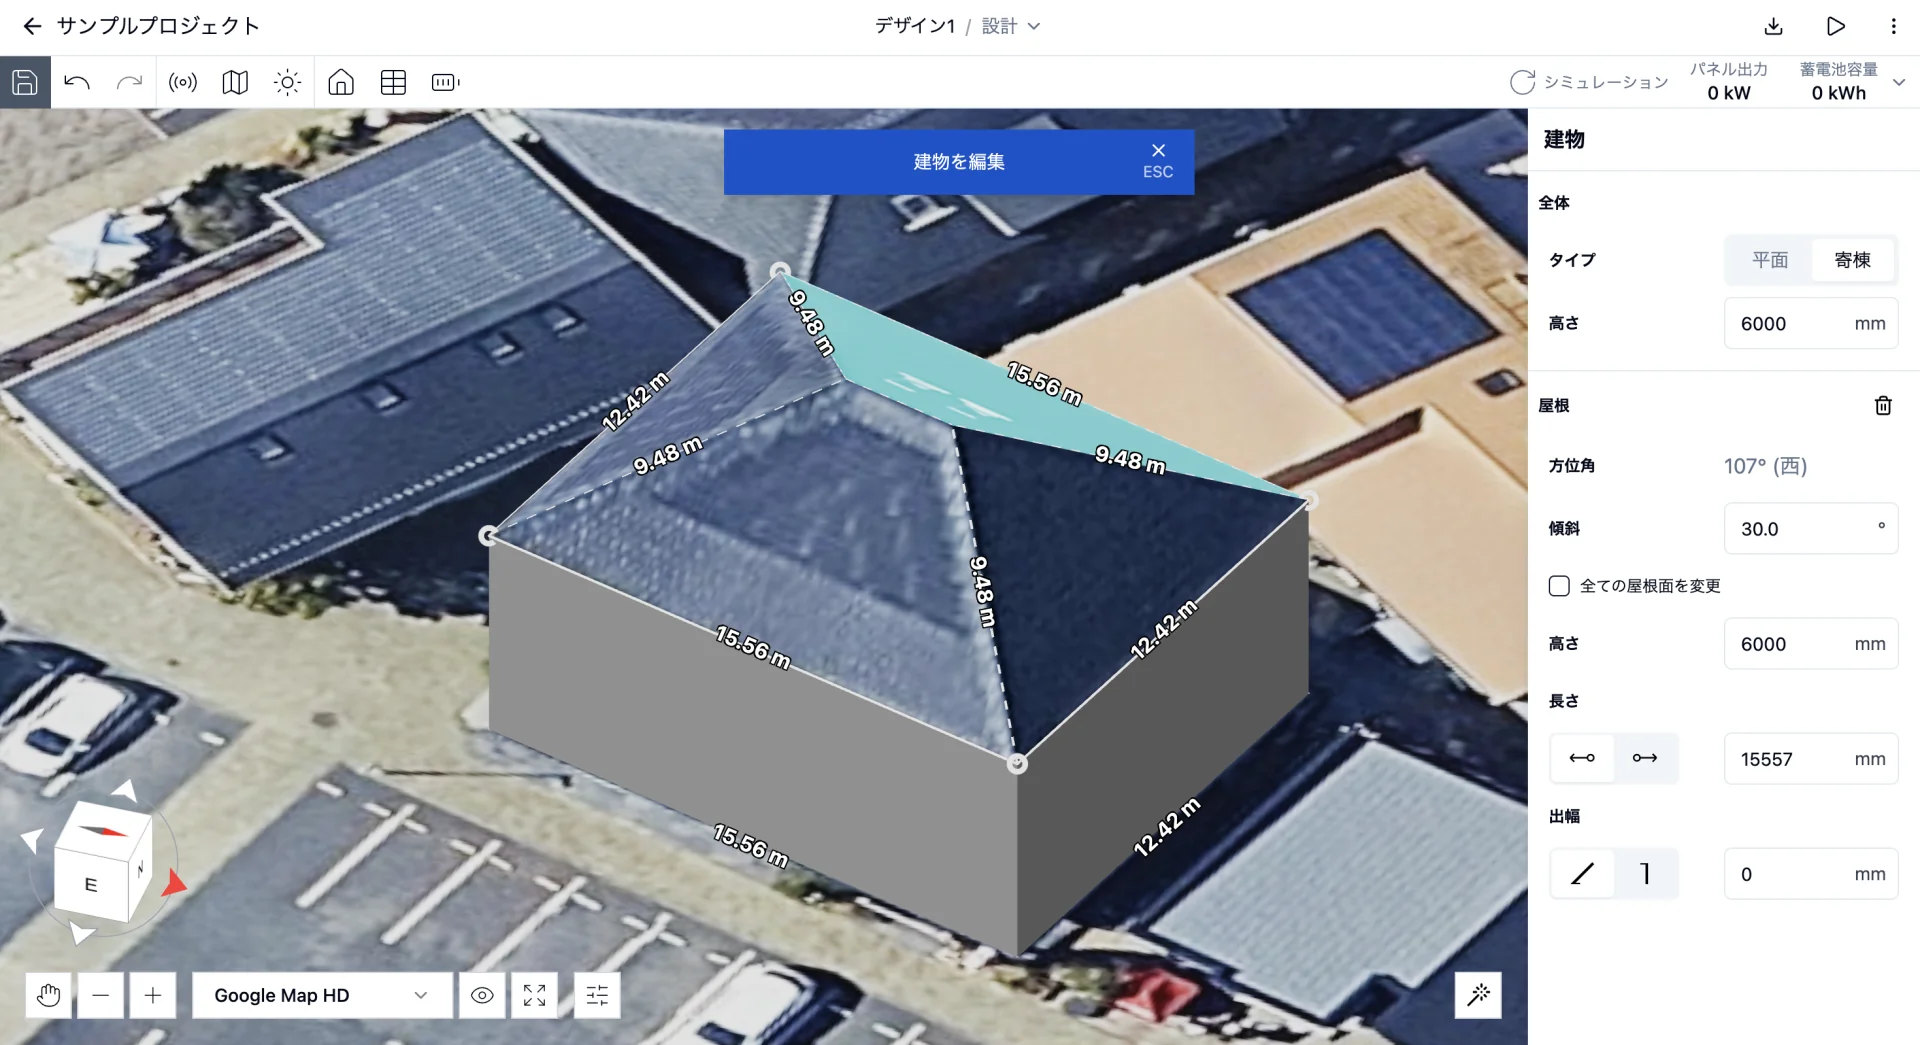Close the 建物を編集 banner with ESC
Screen dimensions: 1920x1045
pyautogui.click(x=1158, y=160)
